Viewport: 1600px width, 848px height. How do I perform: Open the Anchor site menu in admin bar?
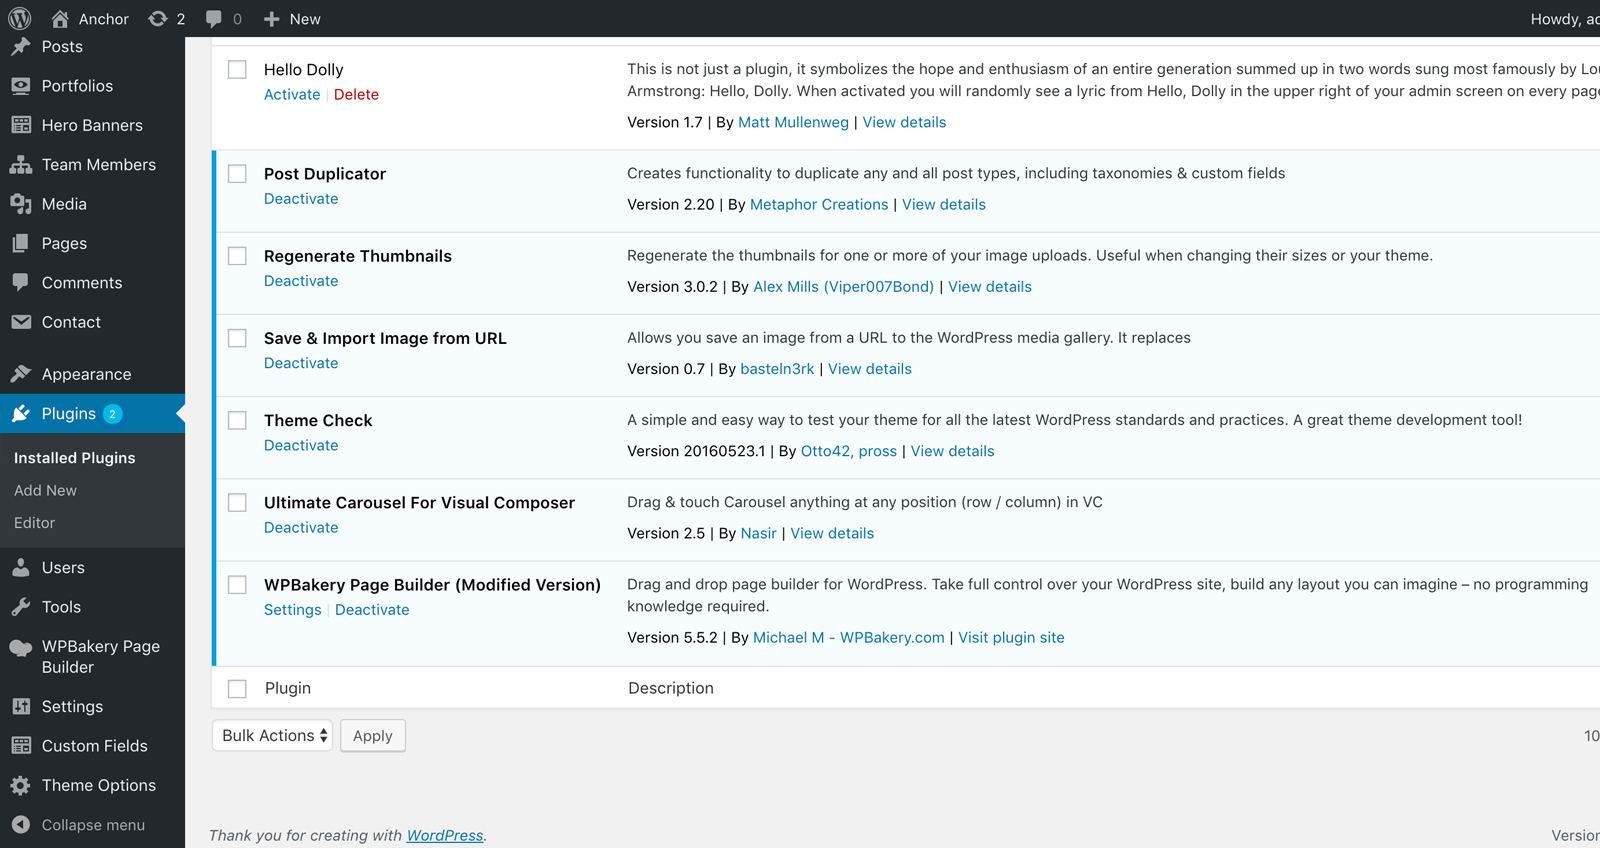pos(90,18)
